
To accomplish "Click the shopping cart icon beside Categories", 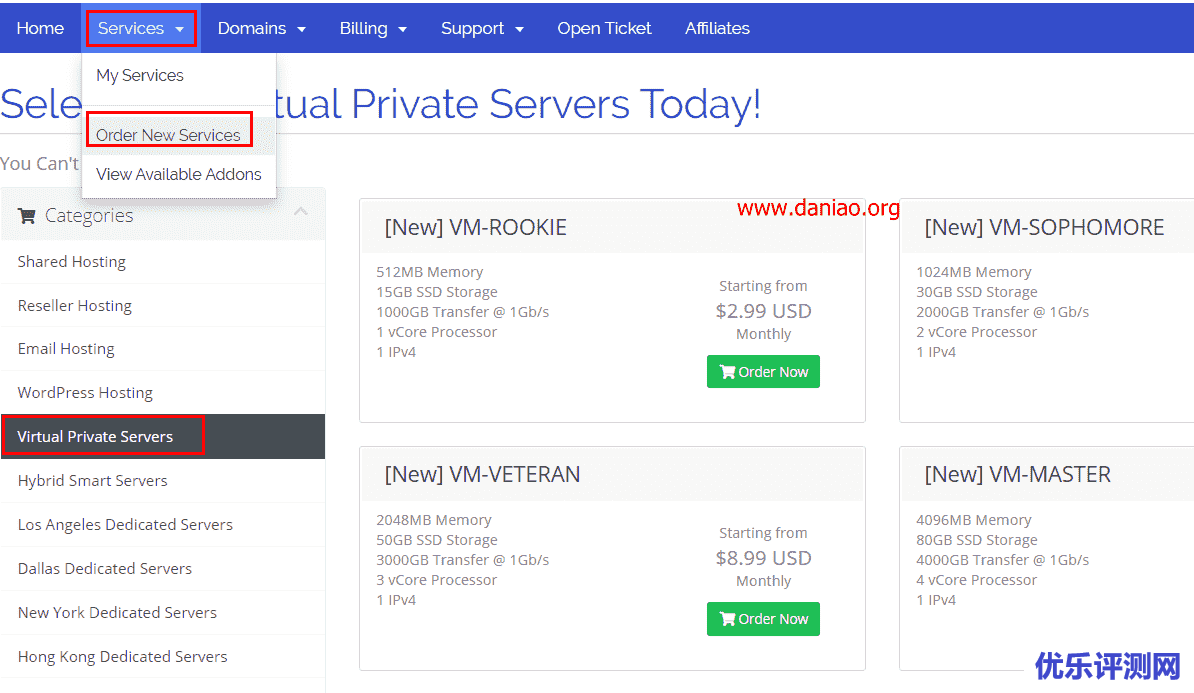I will pos(27,216).
